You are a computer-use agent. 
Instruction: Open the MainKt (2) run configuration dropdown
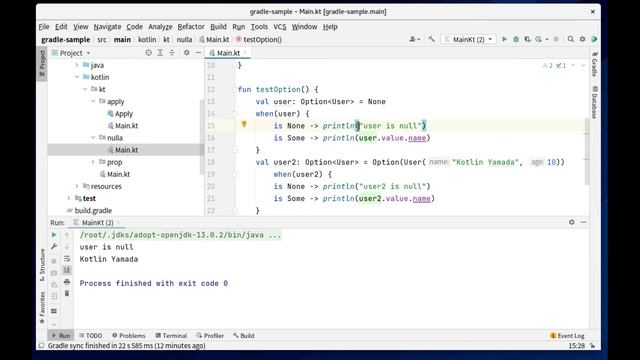click(x=469, y=39)
